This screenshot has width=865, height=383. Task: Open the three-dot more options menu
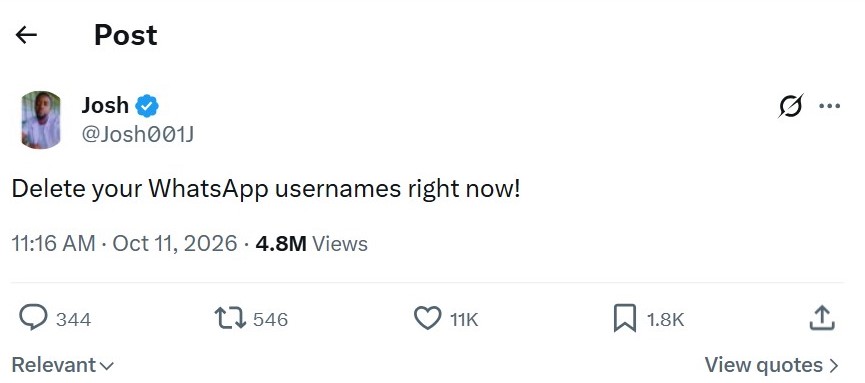tap(830, 106)
